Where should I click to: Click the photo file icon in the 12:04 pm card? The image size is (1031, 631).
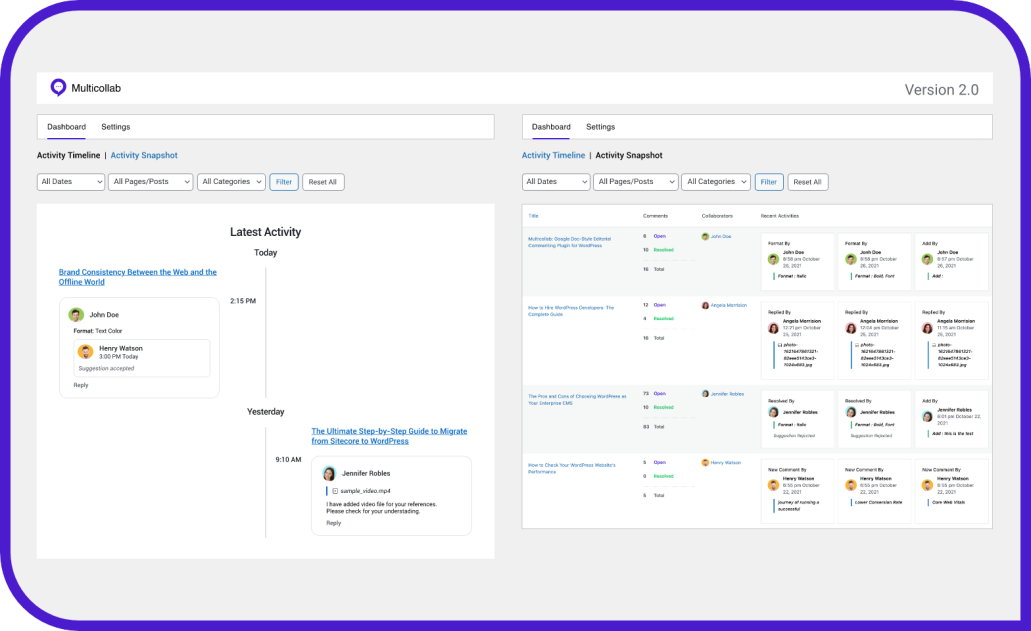coord(857,344)
